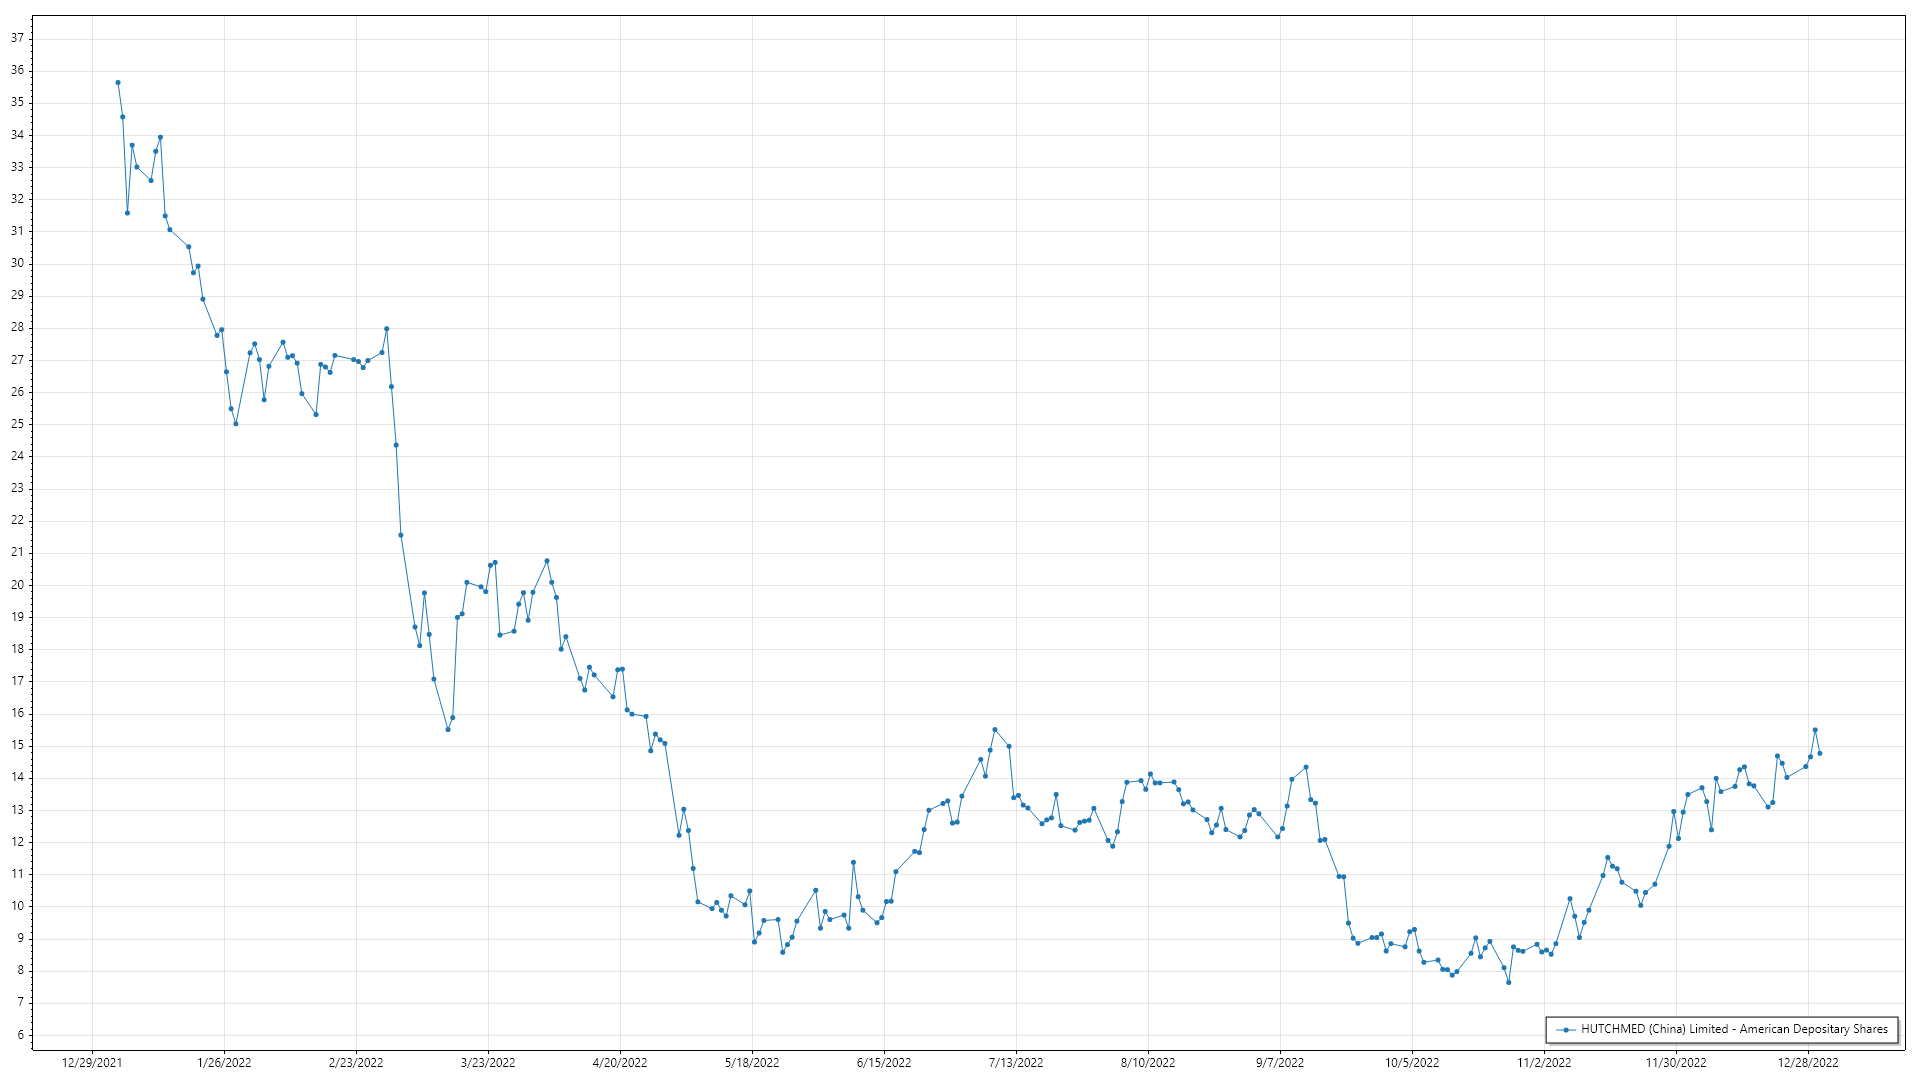
Task: Click the legend line marker icon
Action: pyautogui.click(x=1566, y=1029)
